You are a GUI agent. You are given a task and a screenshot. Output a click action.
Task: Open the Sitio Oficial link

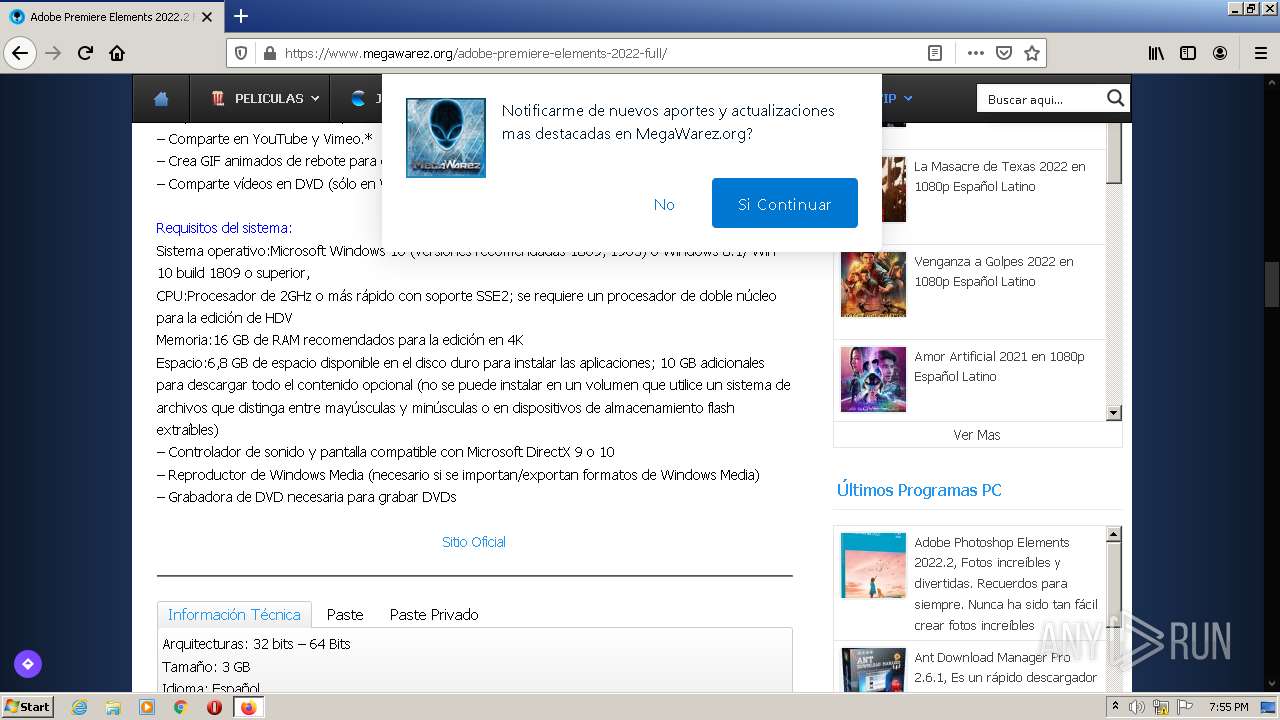pos(474,542)
